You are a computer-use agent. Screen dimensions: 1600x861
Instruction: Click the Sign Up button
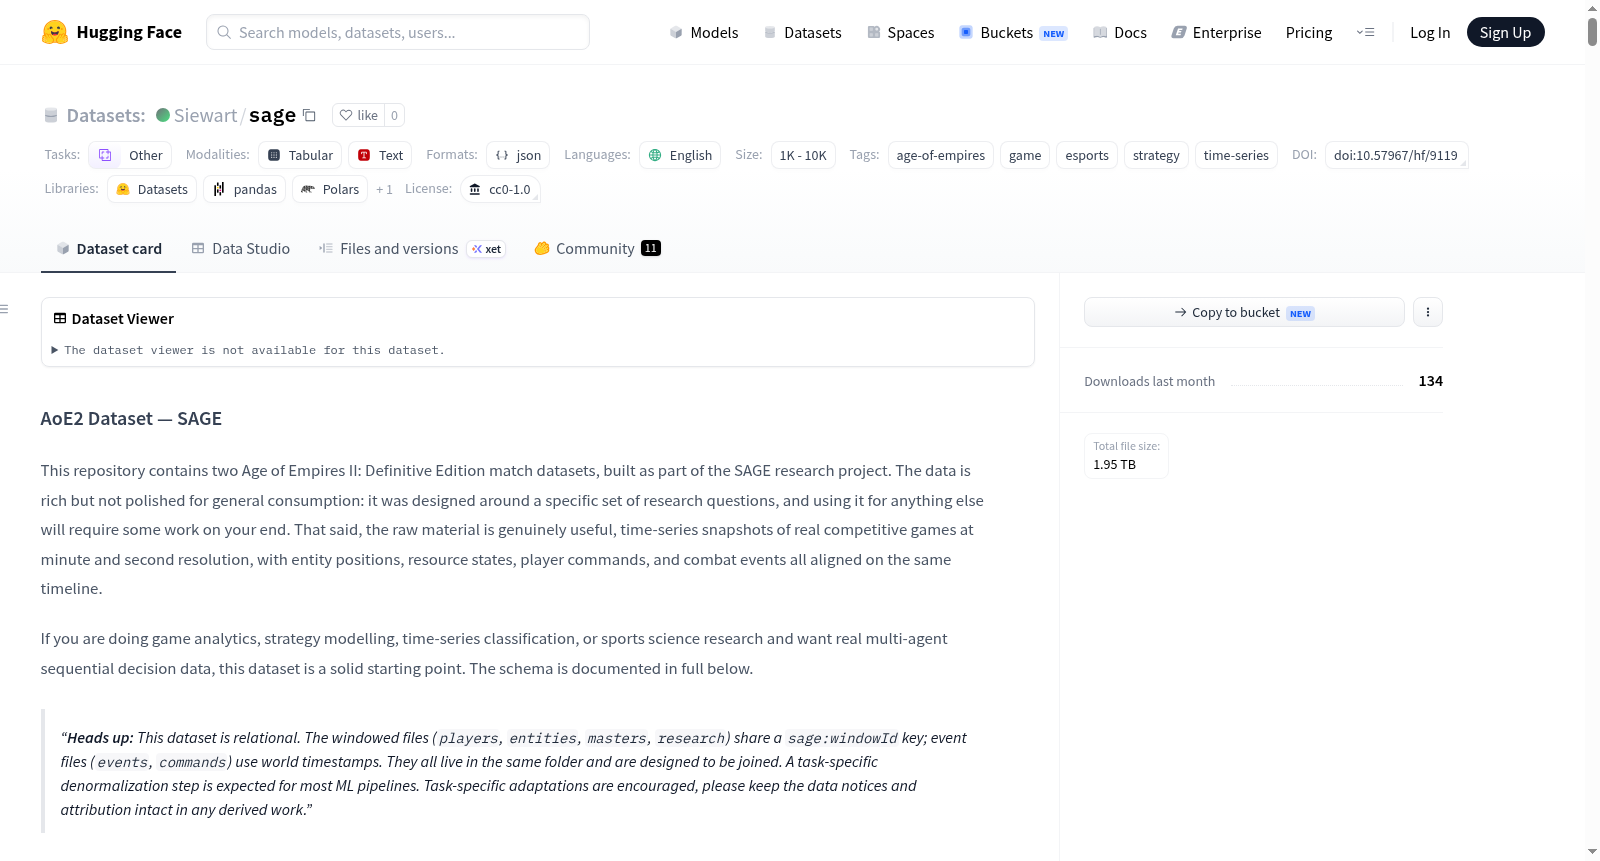1505,32
